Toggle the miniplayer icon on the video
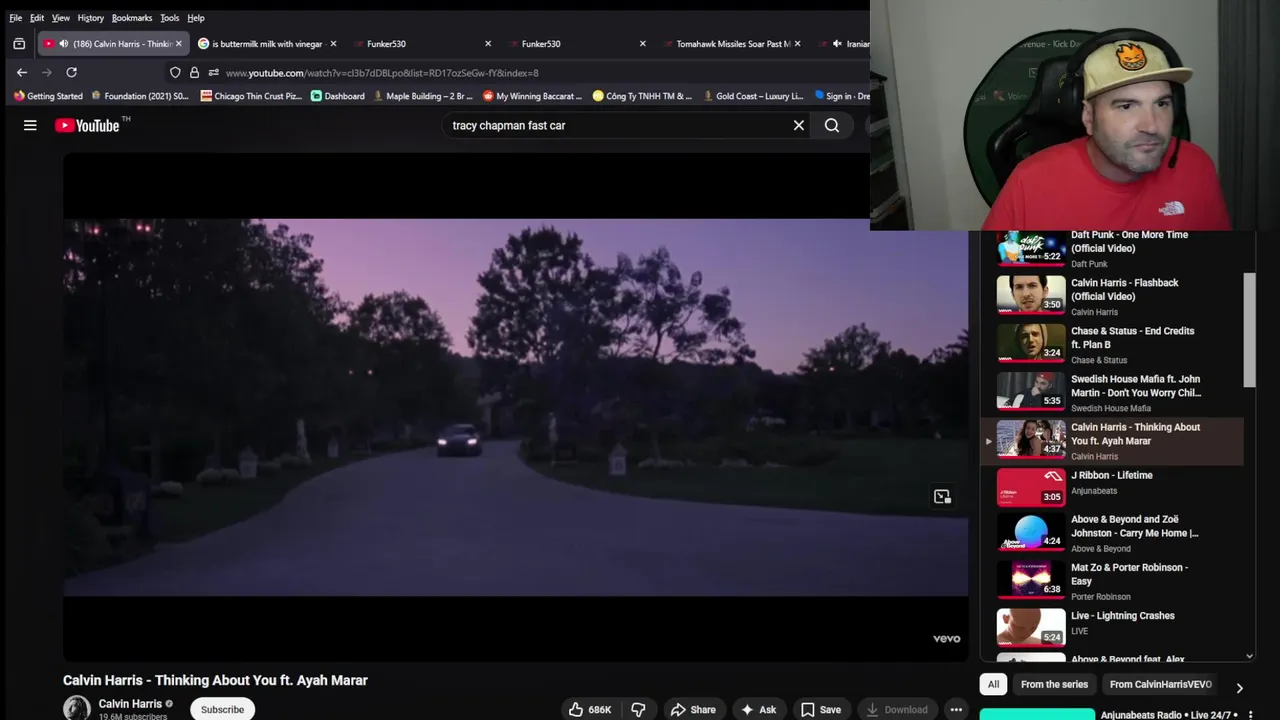 coord(942,496)
